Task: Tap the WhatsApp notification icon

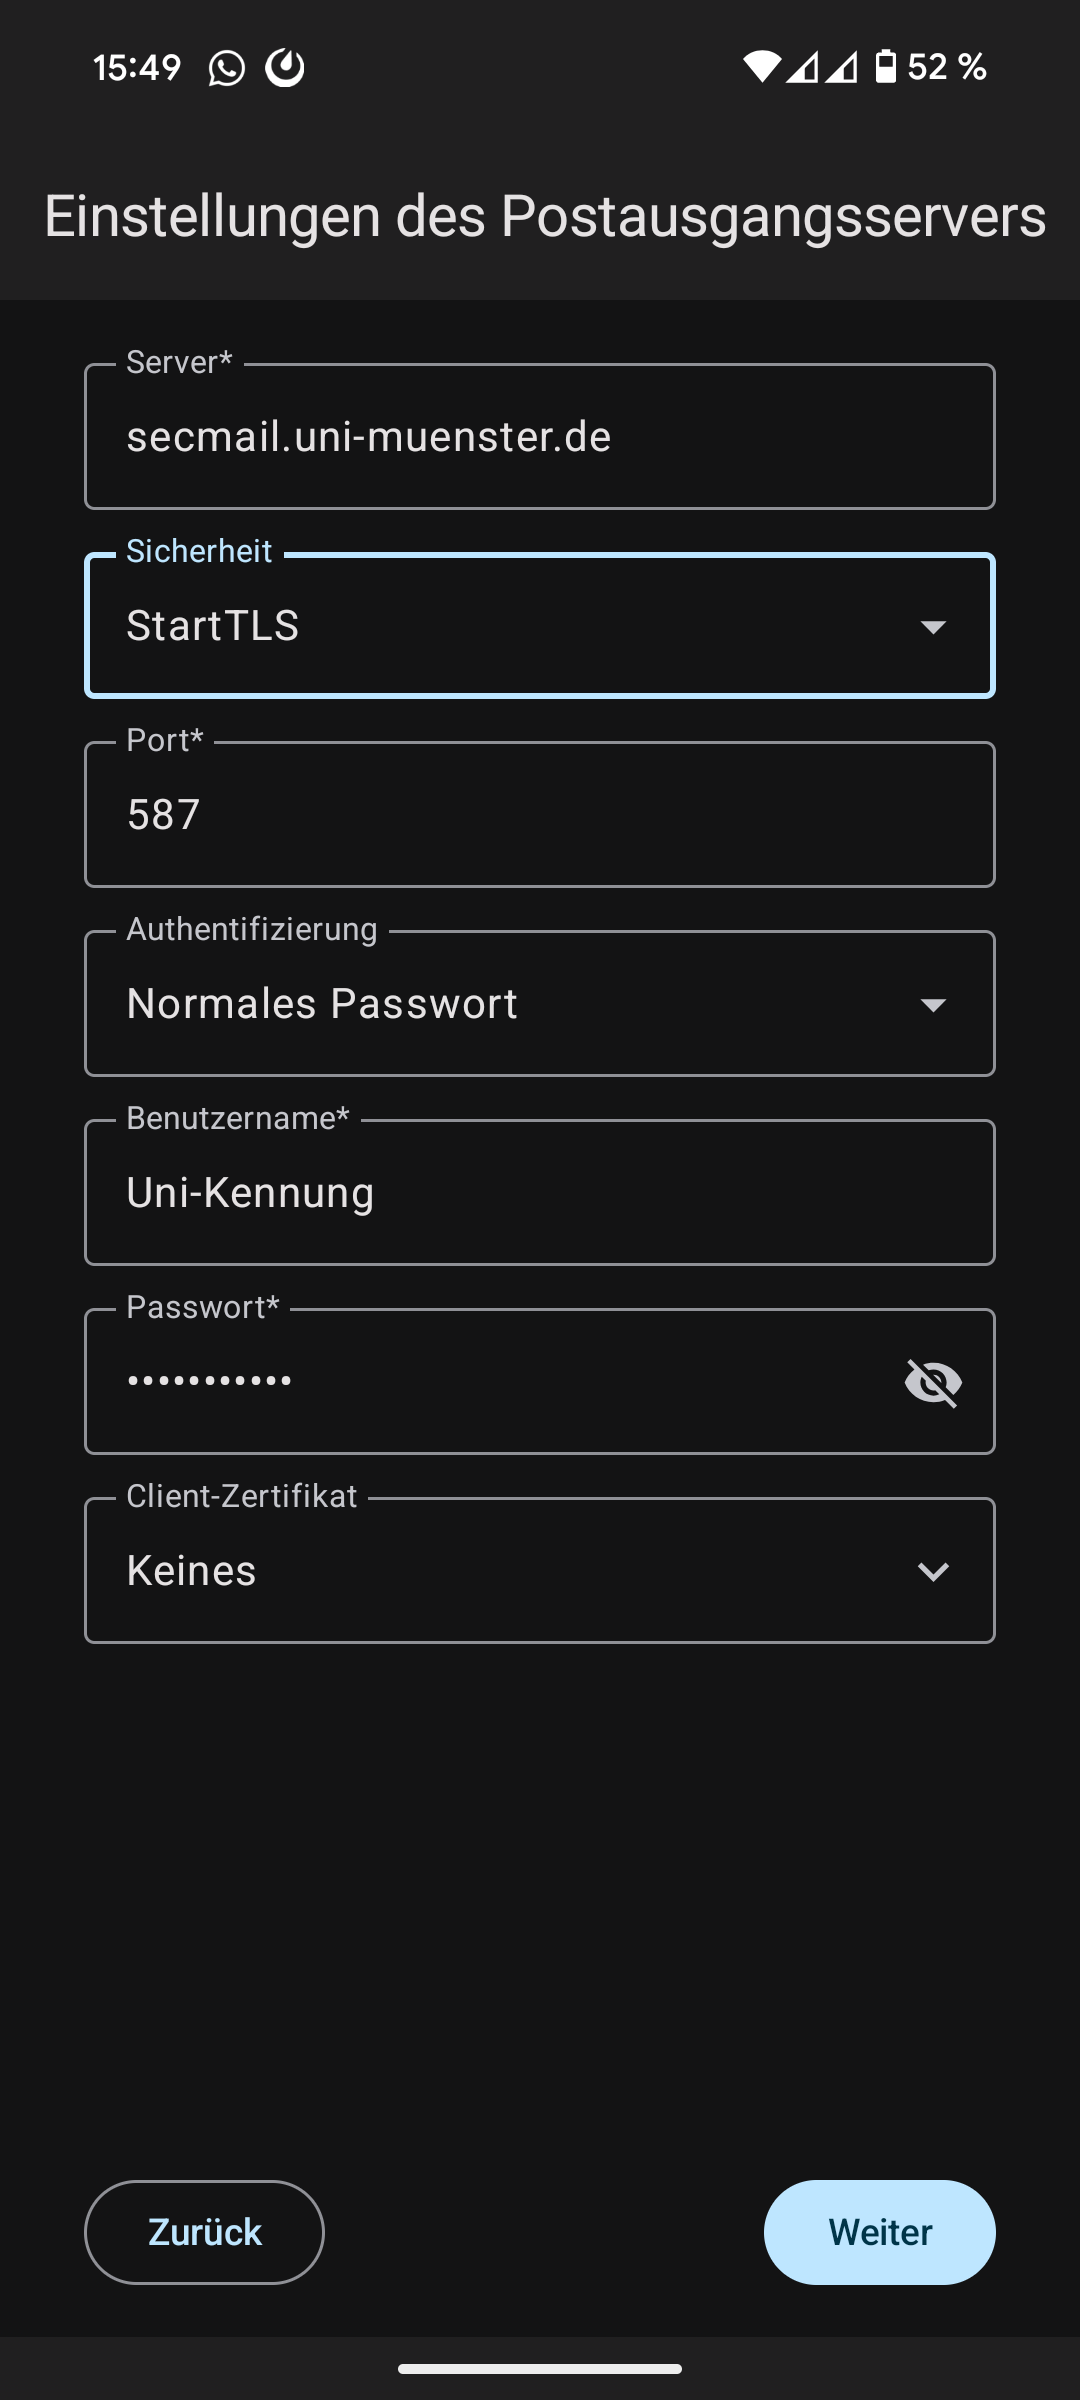Action: (226, 68)
